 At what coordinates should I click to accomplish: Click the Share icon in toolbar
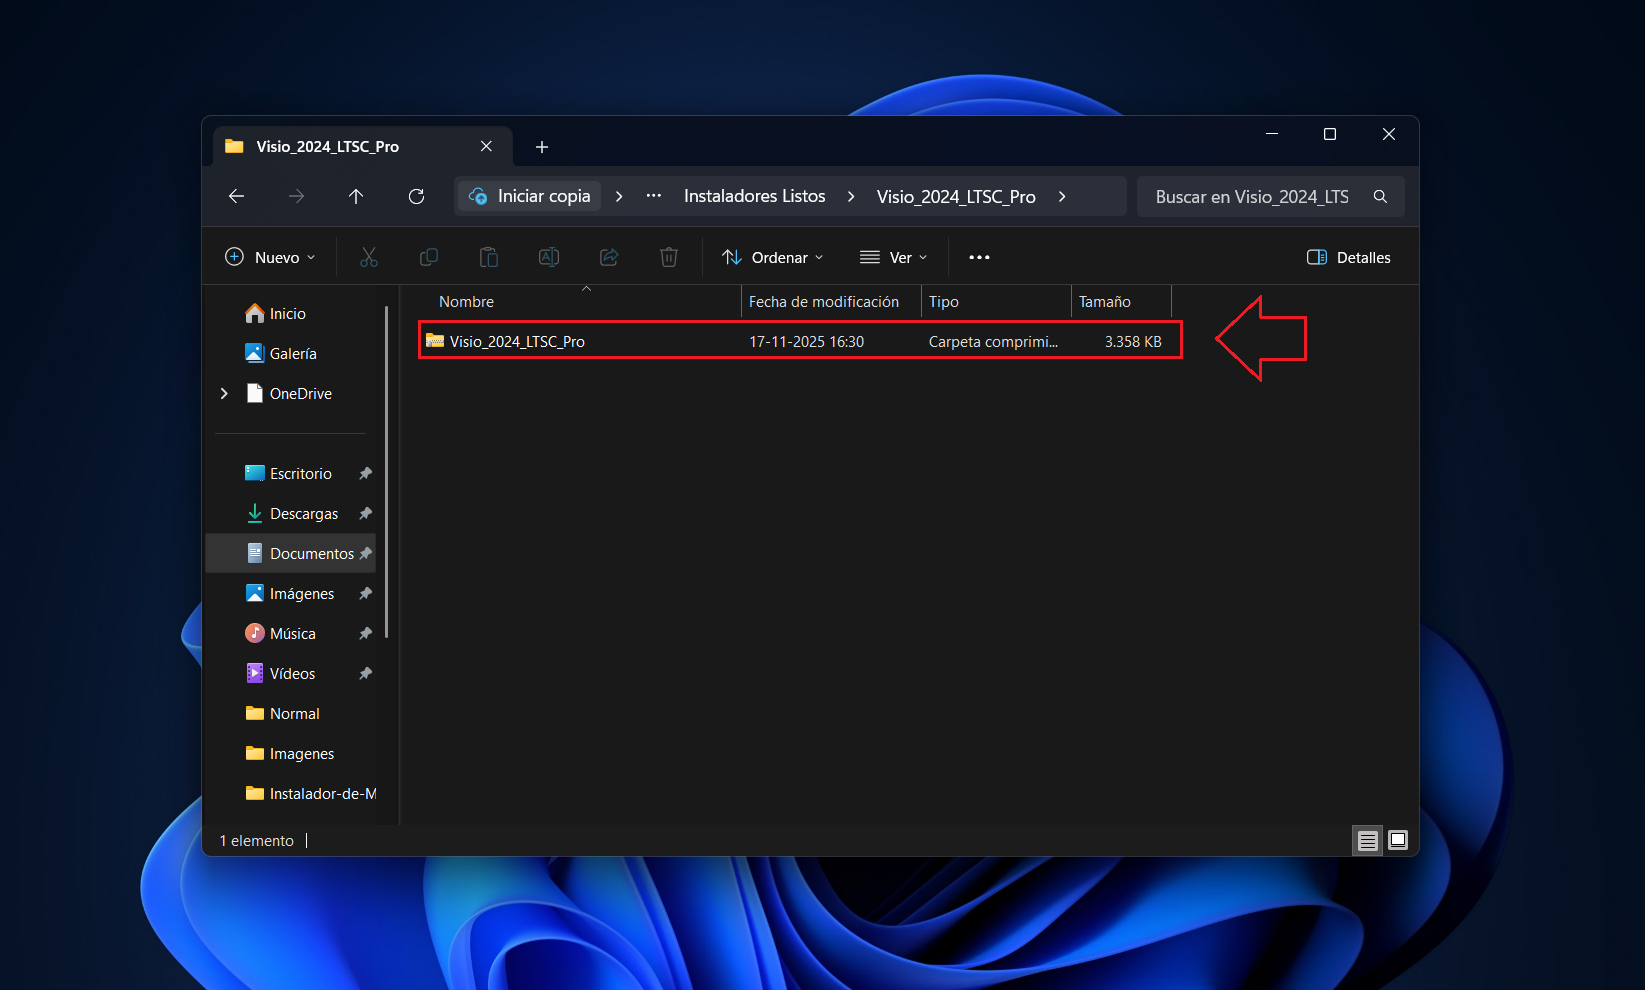(x=609, y=258)
